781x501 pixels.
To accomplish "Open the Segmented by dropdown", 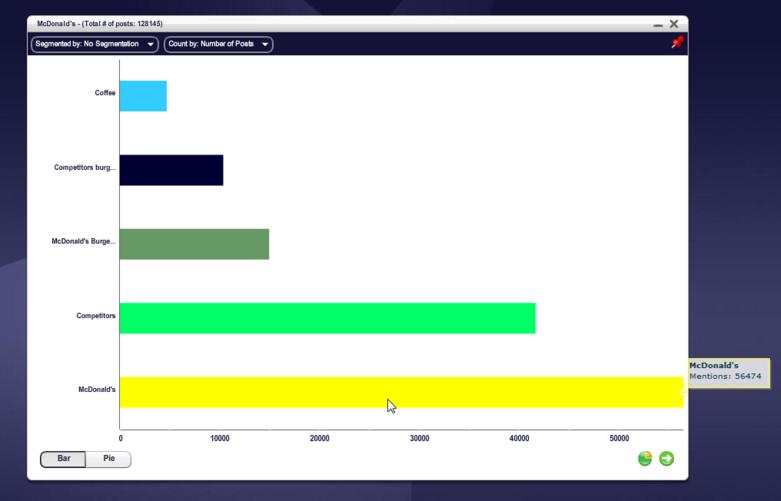I will pyautogui.click(x=95, y=44).
